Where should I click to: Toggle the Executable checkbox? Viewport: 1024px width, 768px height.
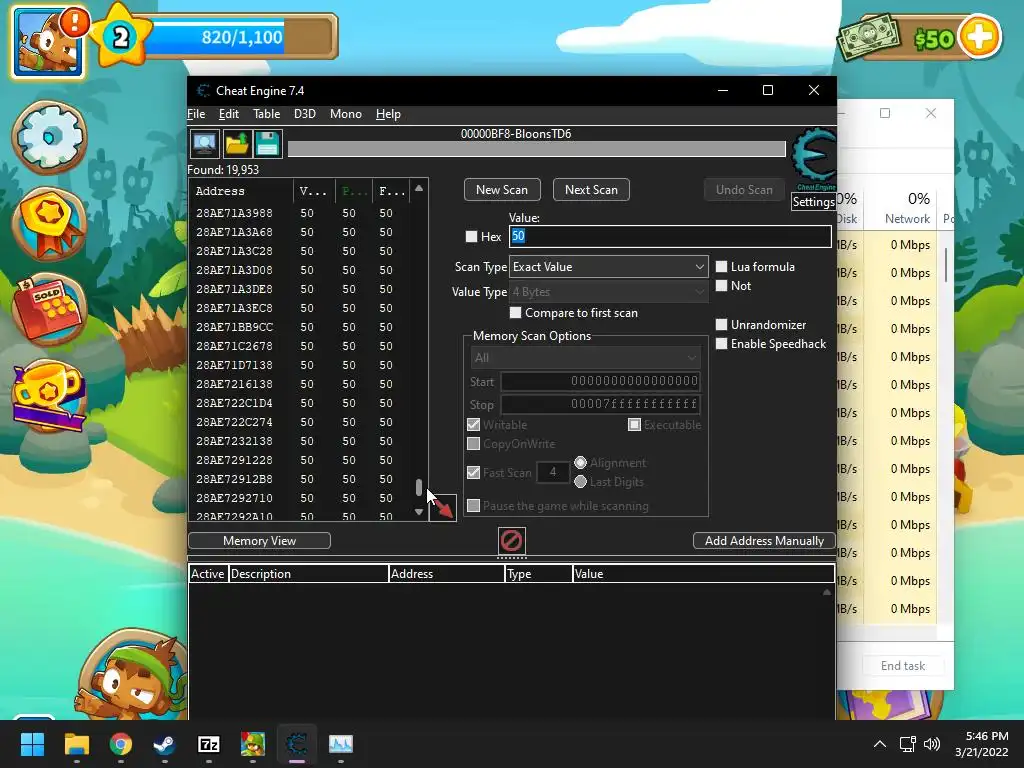(634, 424)
